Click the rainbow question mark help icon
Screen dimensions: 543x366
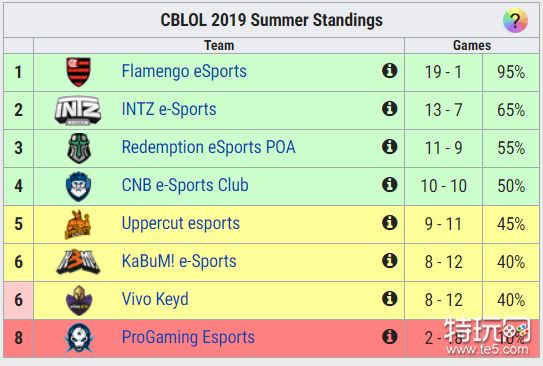tap(515, 21)
